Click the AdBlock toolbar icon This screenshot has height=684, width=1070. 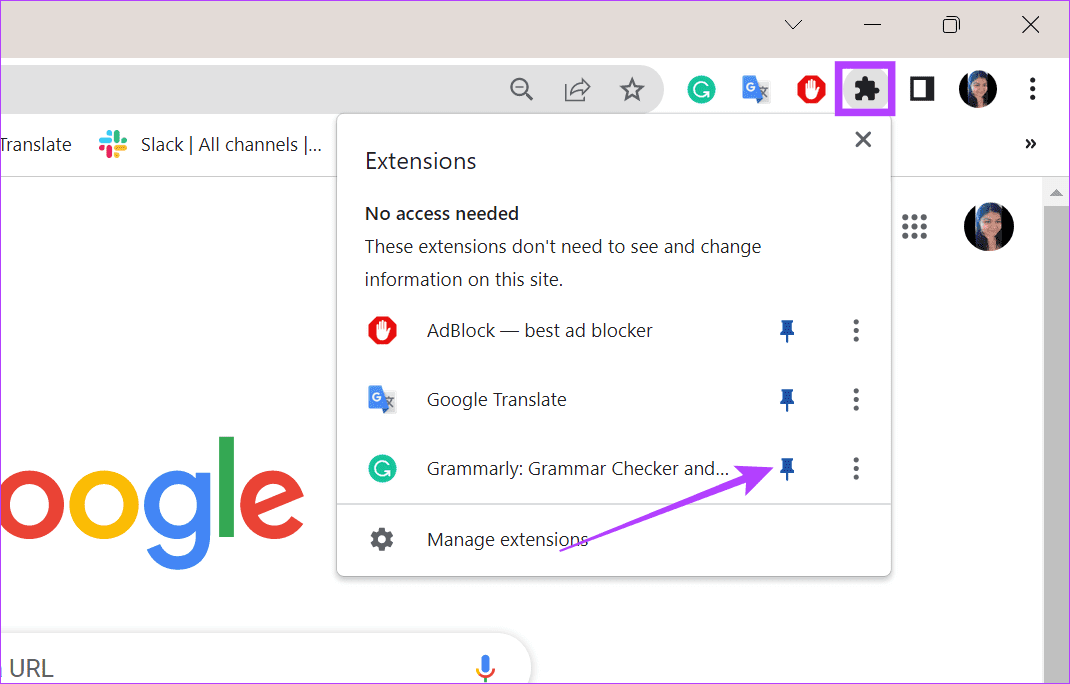pos(811,89)
